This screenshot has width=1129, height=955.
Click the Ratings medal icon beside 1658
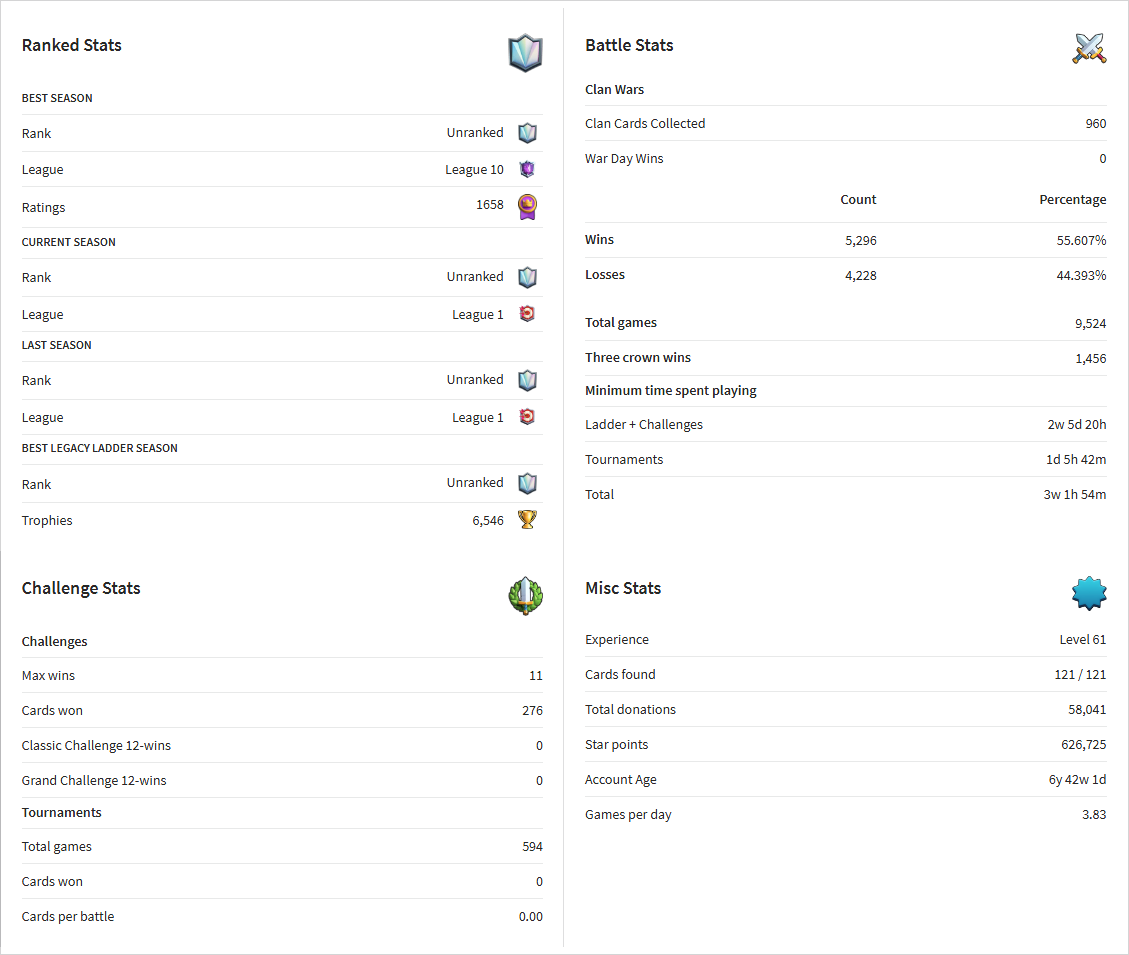click(x=527, y=207)
